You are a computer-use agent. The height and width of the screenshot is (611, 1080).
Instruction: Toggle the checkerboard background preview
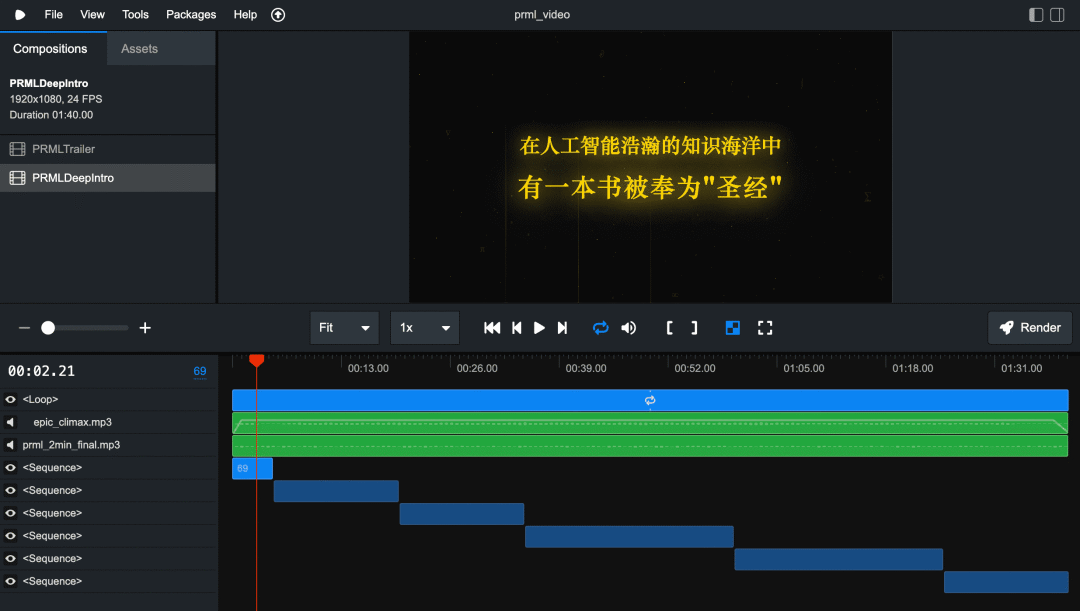tap(732, 327)
